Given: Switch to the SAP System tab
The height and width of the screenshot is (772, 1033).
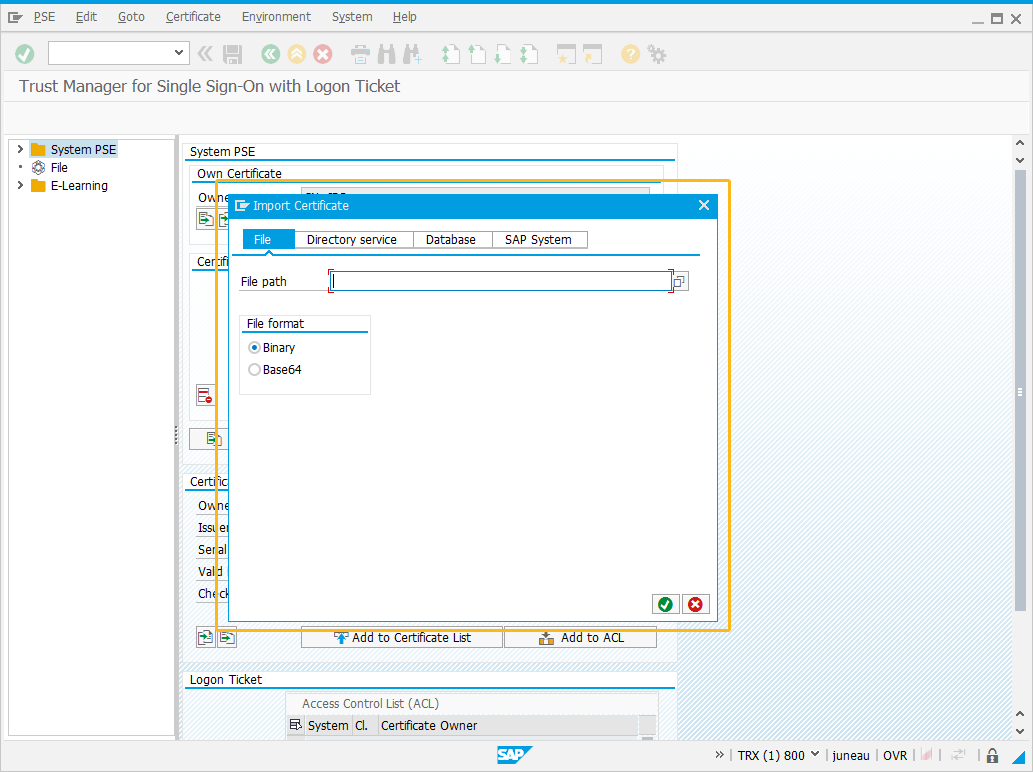Looking at the screenshot, I should tap(538, 240).
